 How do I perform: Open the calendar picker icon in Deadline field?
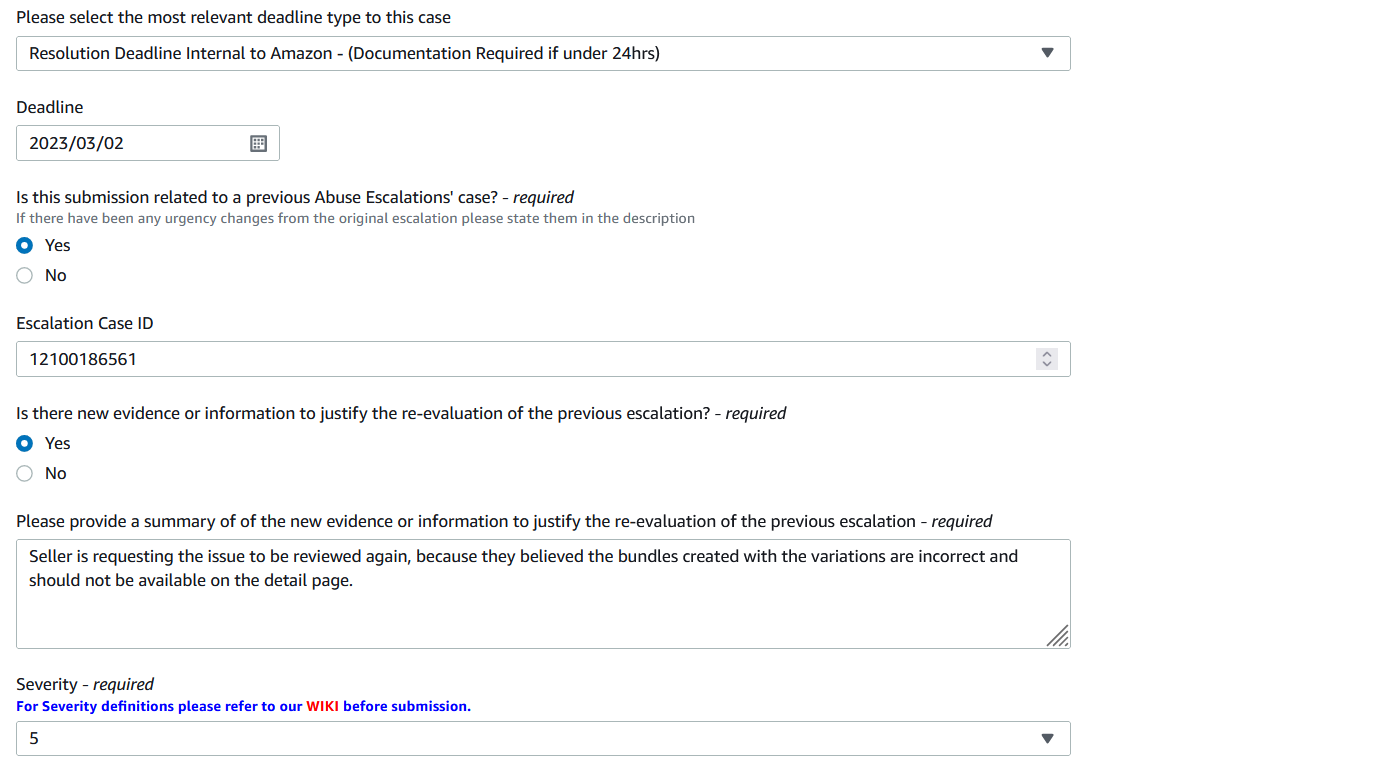click(258, 143)
